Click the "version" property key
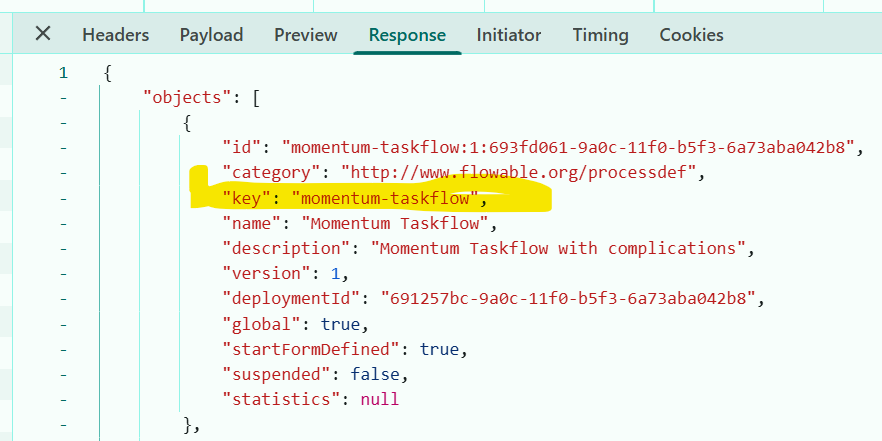The image size is (882, 441). click(x=267, y=273)
